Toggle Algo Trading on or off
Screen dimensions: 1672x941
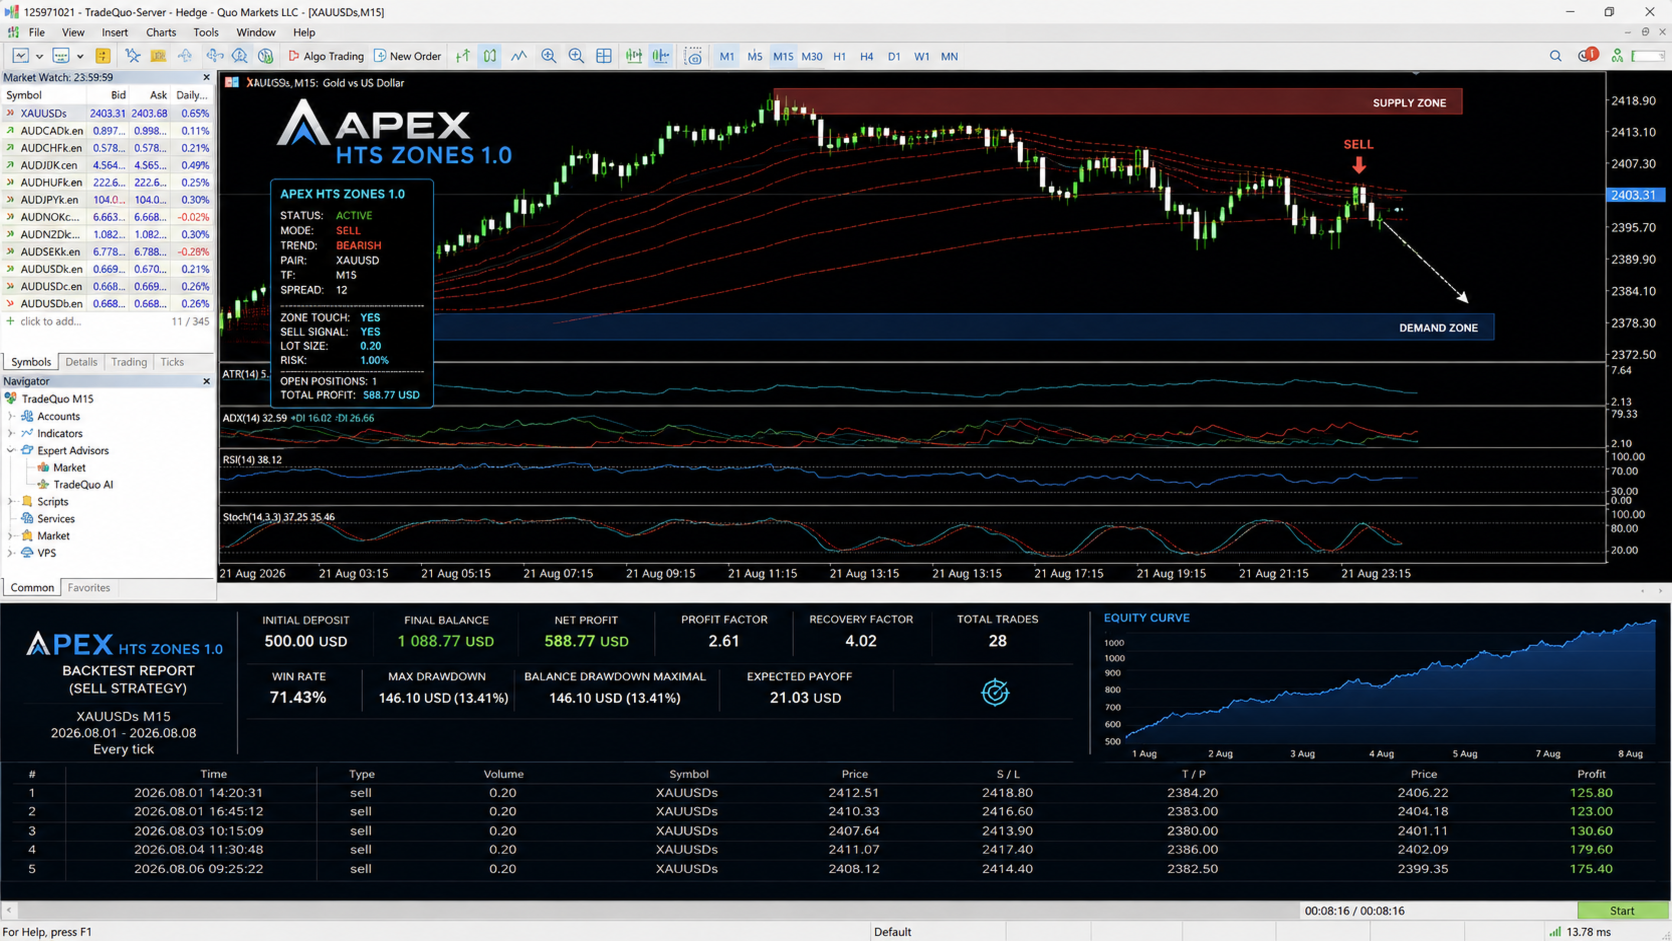(326, 56)
